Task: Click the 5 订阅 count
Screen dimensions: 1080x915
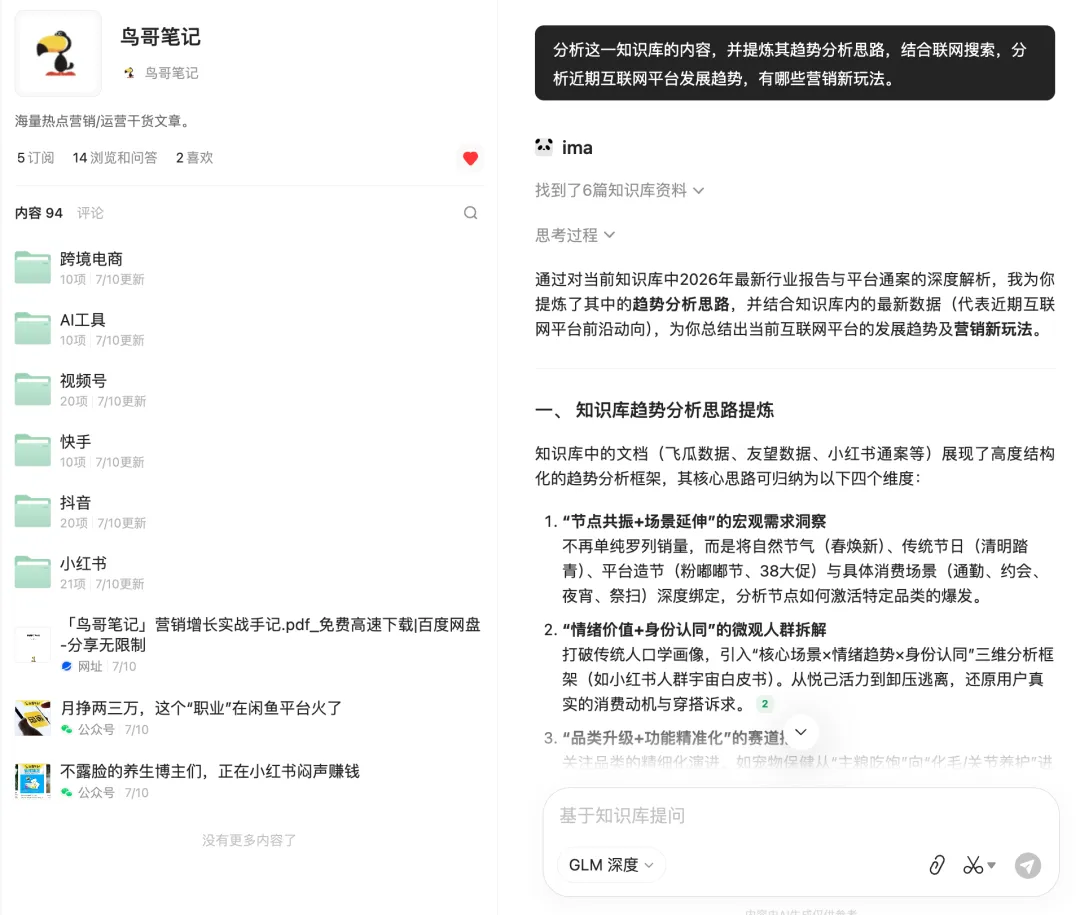Action: pos(35,158)
